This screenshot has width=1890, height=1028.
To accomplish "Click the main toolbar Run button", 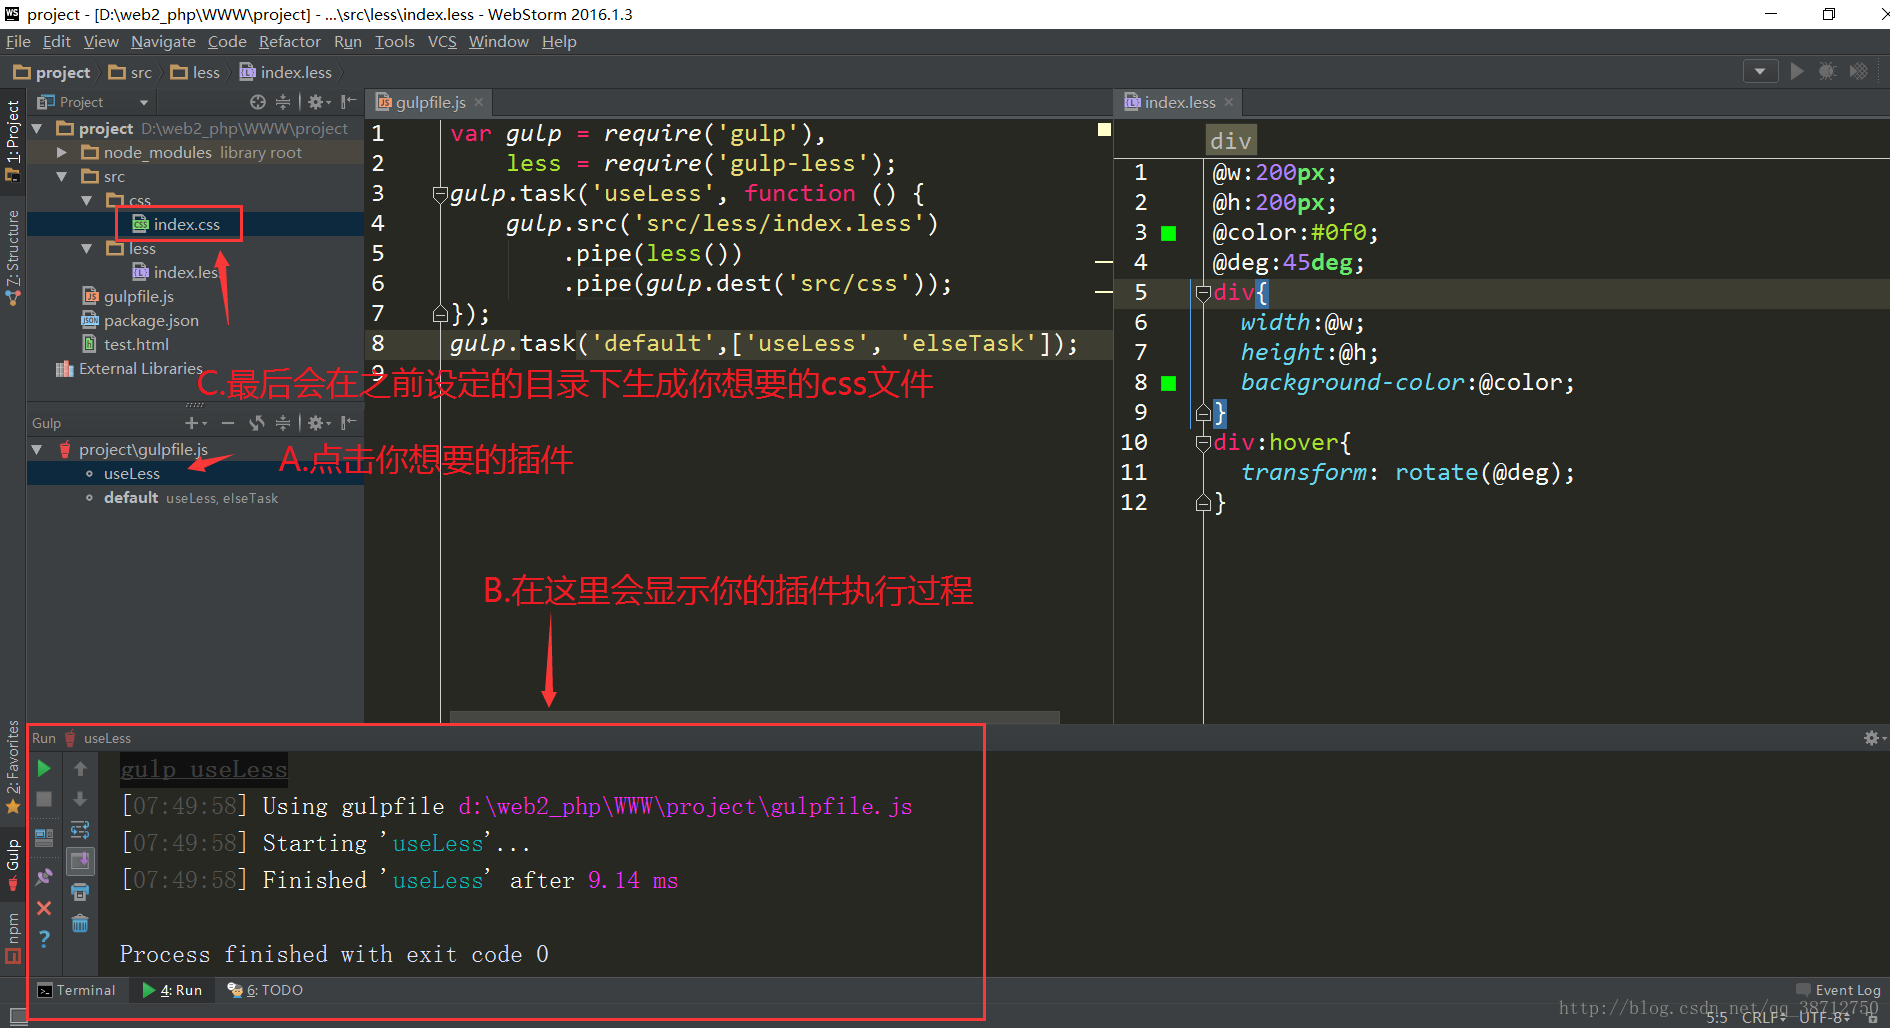I will click(x=1797, y=71).
